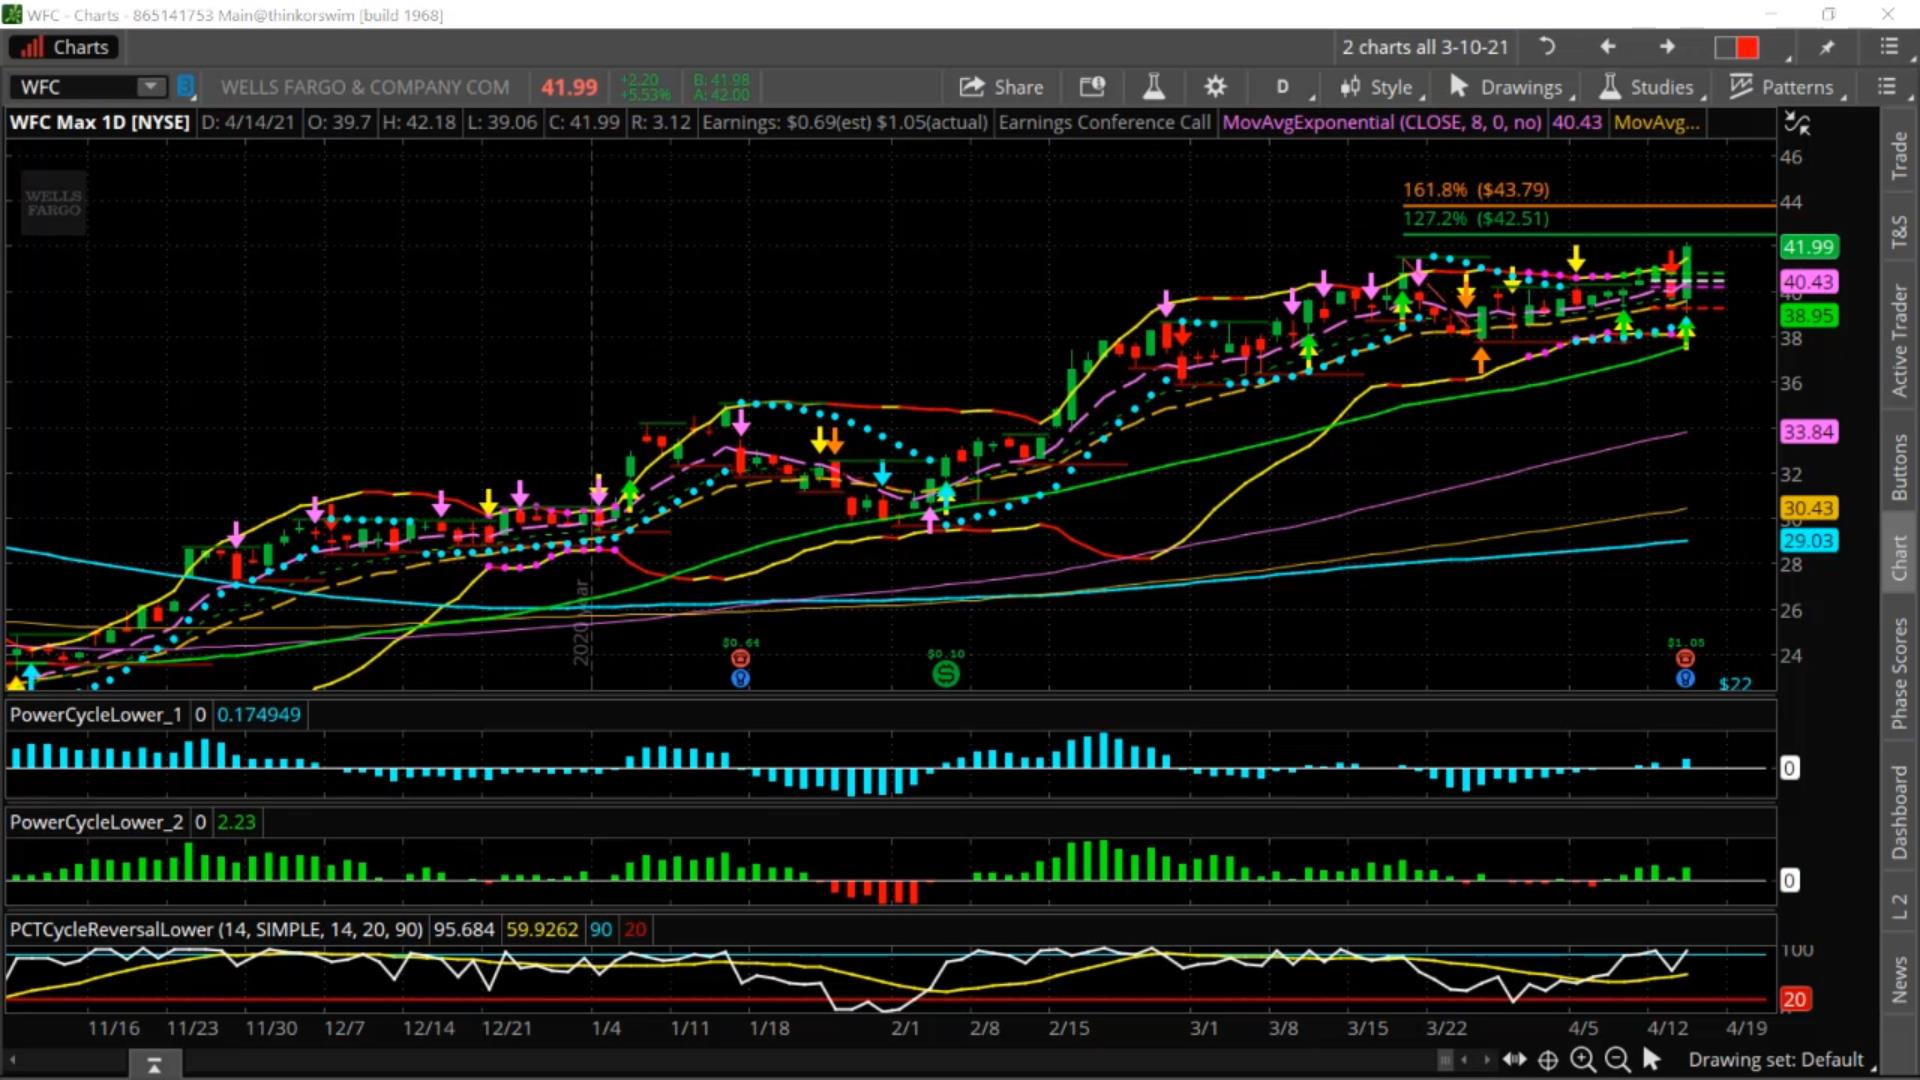Viewport: 1920px width, 1080px height.
Task: Click the small scroll left arrow near zoom tools
Action: click(1465, 1059)
